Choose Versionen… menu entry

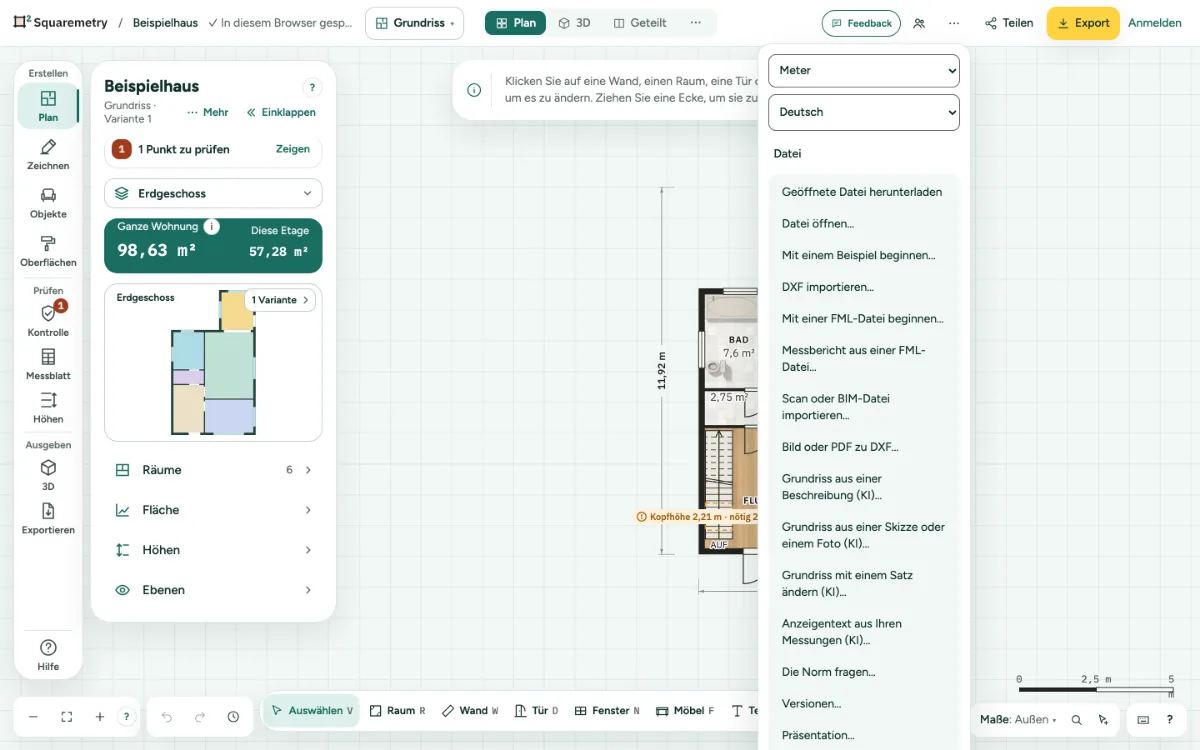864,704
